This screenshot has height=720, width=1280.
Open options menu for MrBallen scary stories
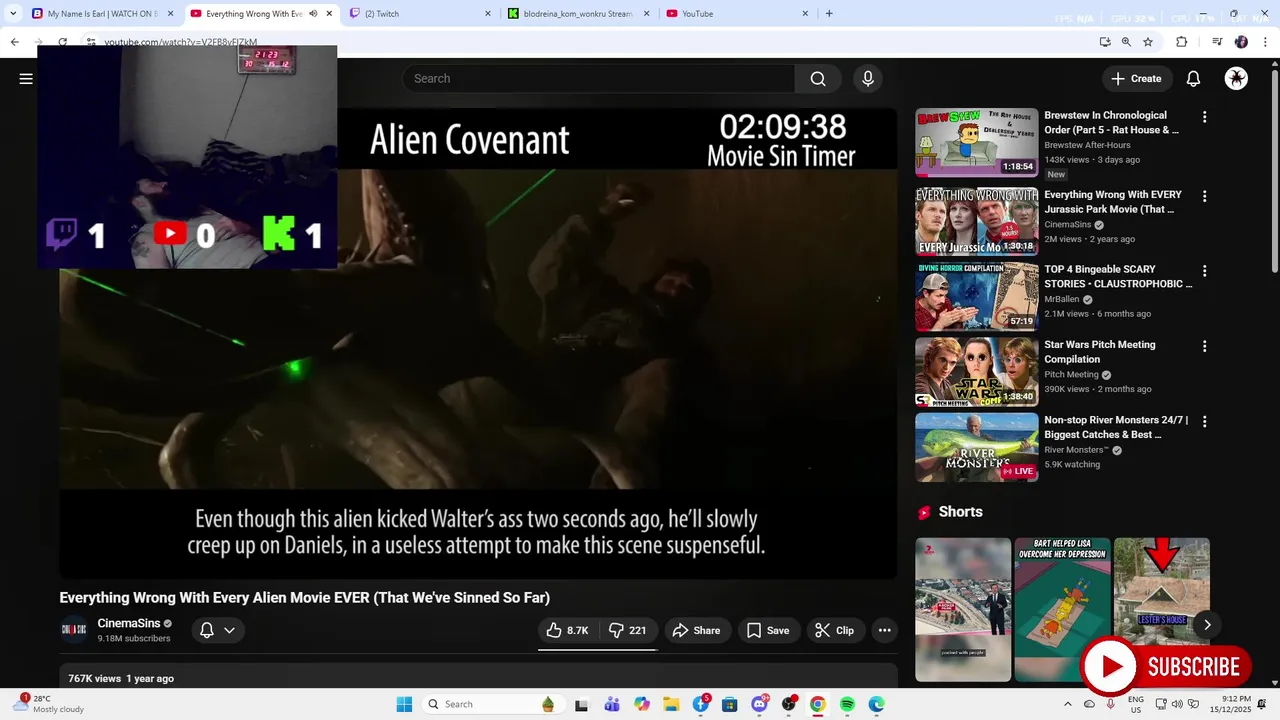1204,271
